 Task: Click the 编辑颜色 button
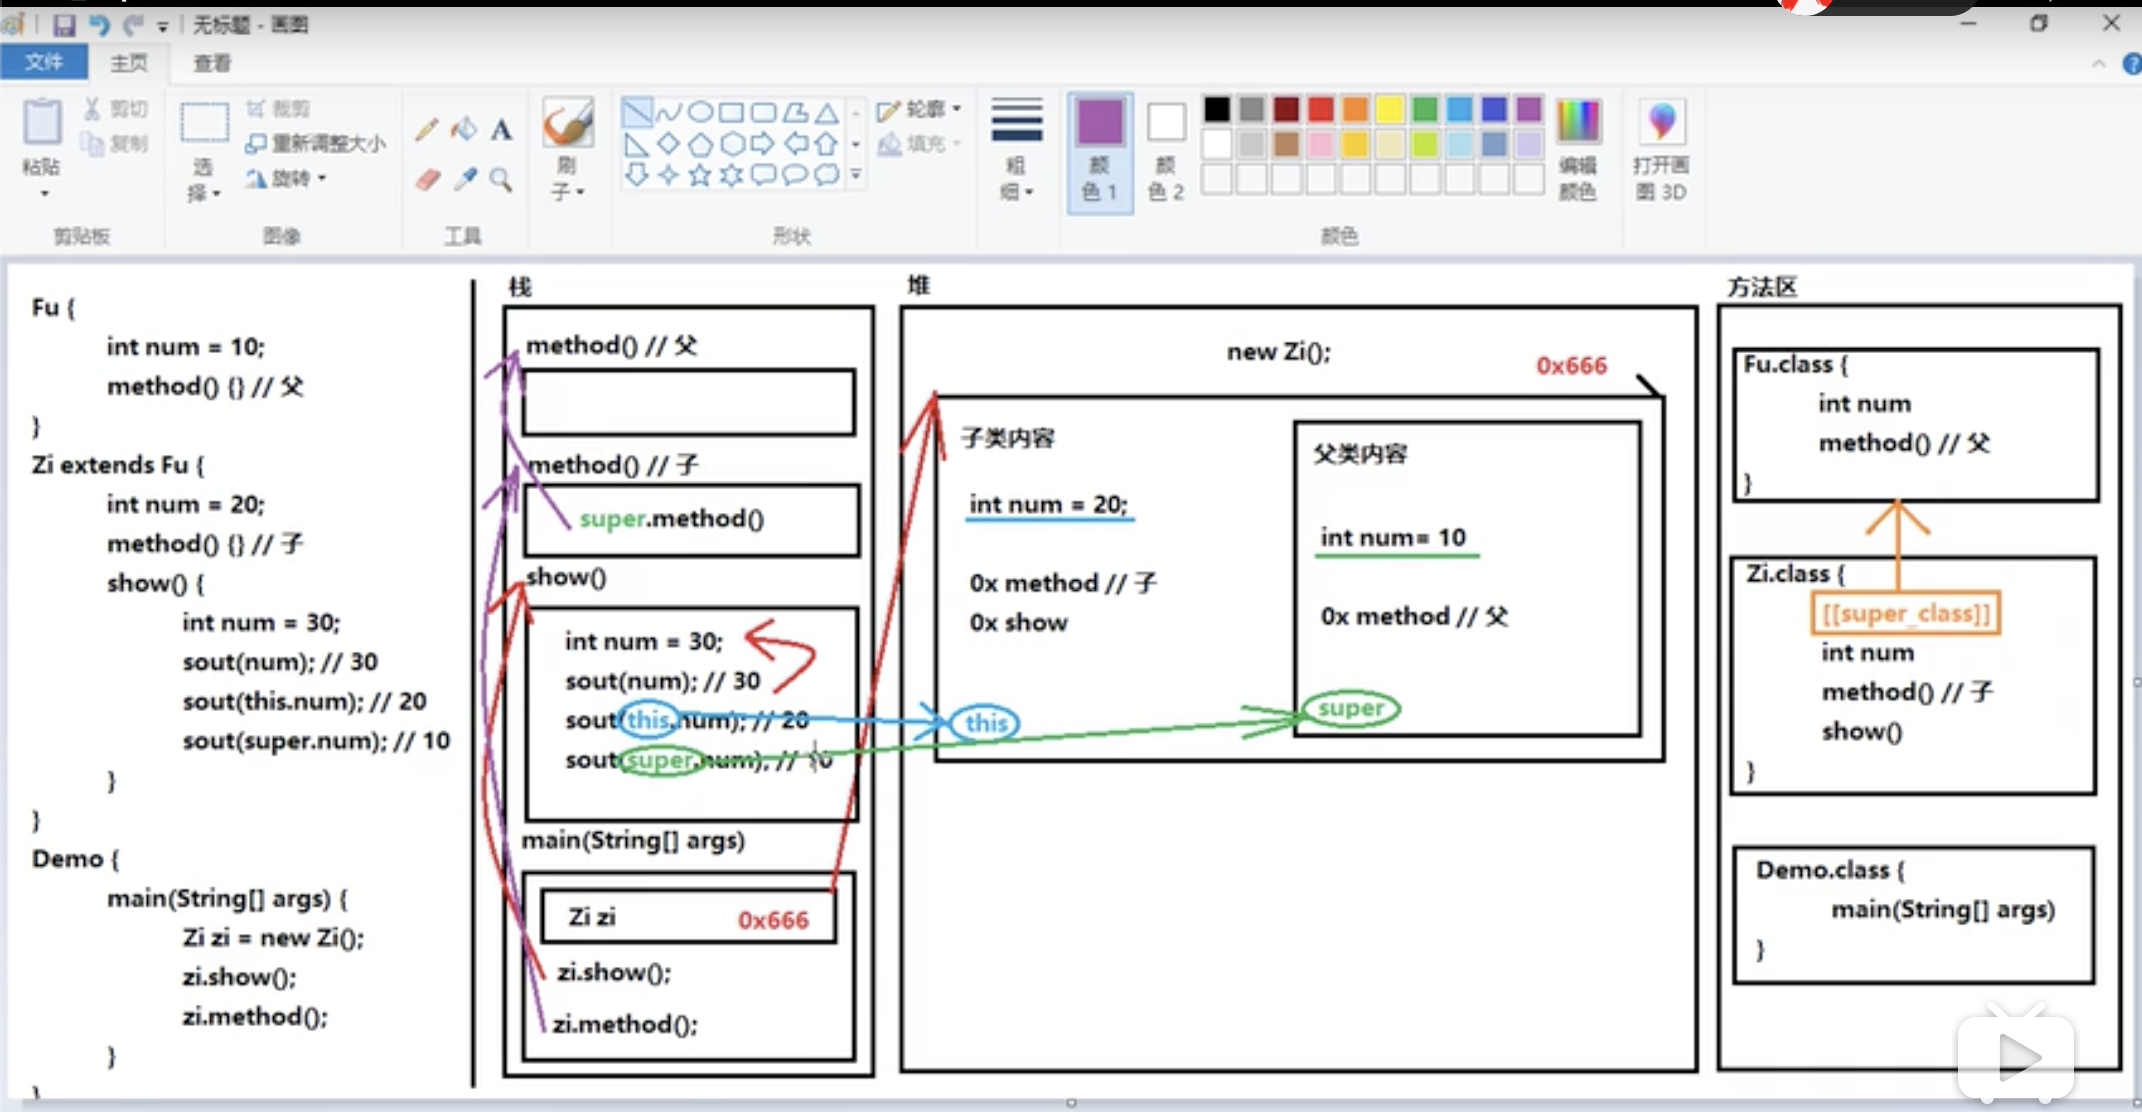pyautogui.click(x=1578, y=150)
